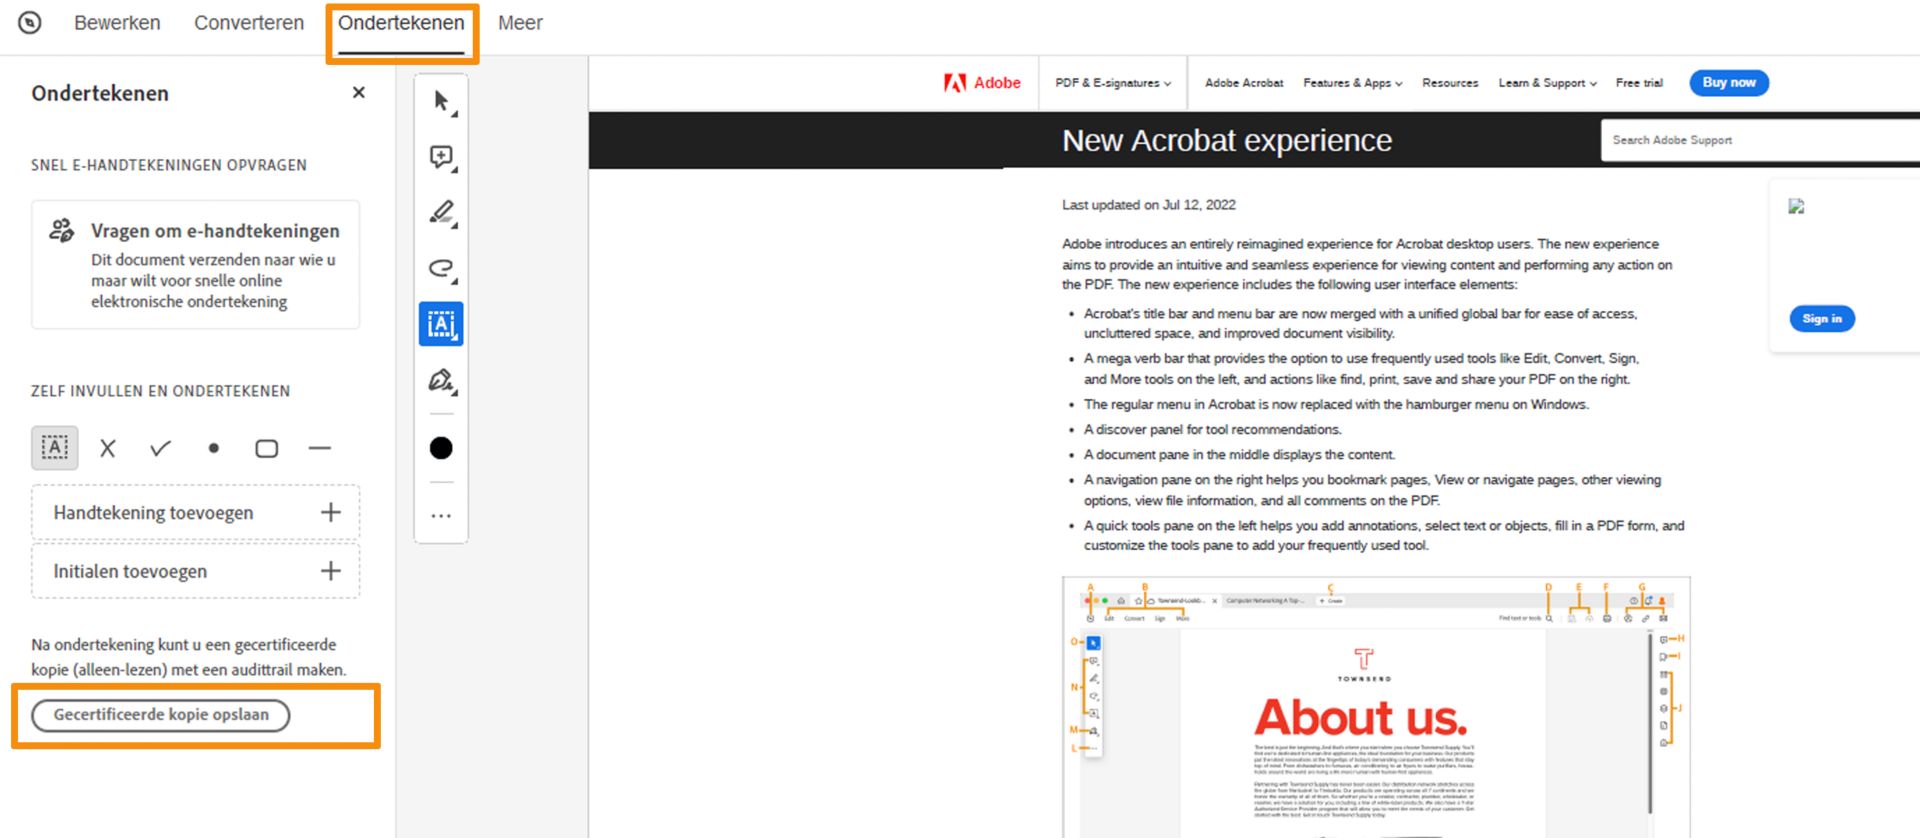Close the Ondertekenen panel
The height and width of the screenshot is (838, 1920).
point(359,93)
